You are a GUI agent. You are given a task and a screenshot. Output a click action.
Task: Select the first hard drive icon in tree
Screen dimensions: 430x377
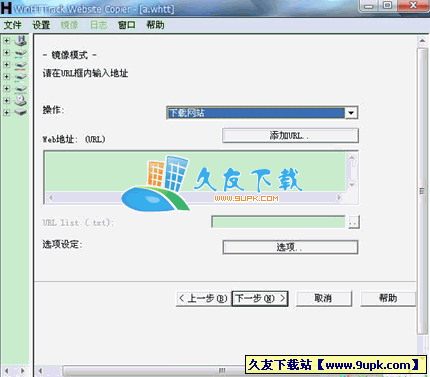(21, 53)
